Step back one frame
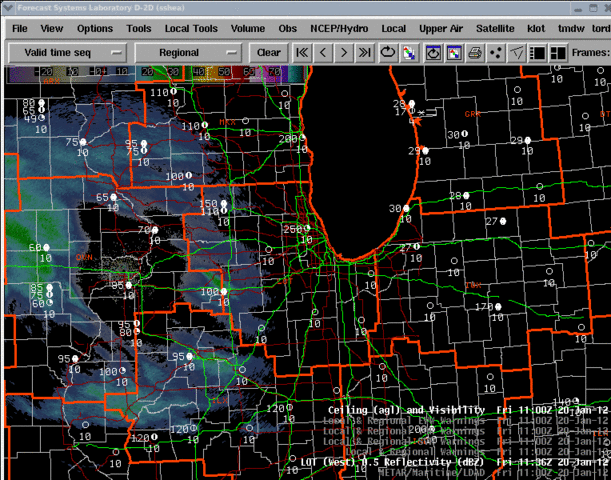 pos(323,52)
